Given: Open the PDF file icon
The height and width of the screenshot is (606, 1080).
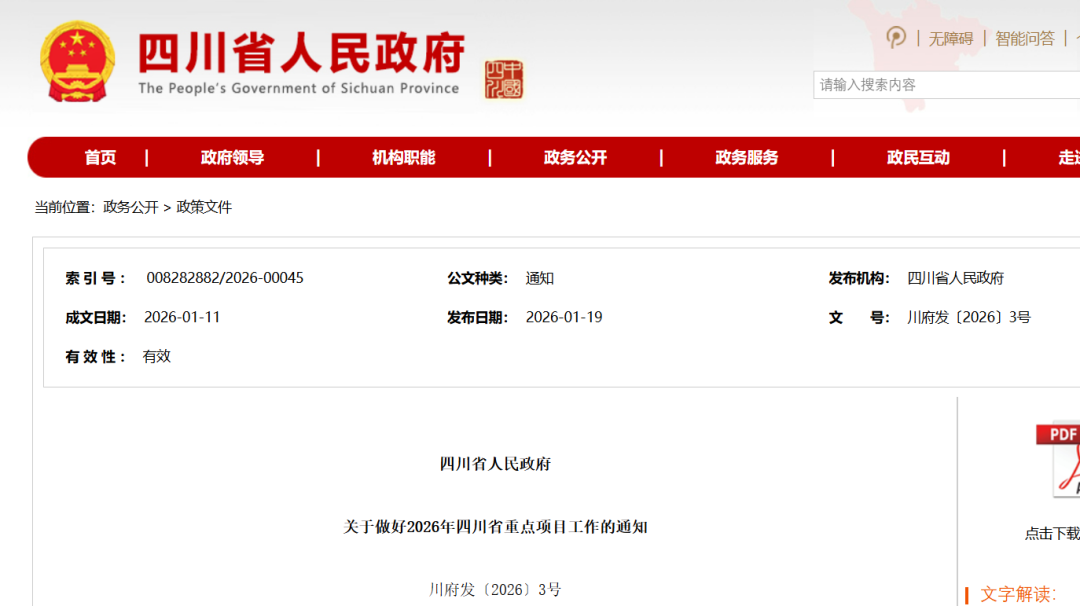Looking at the screenshot, I should [x=1060, y=460].
